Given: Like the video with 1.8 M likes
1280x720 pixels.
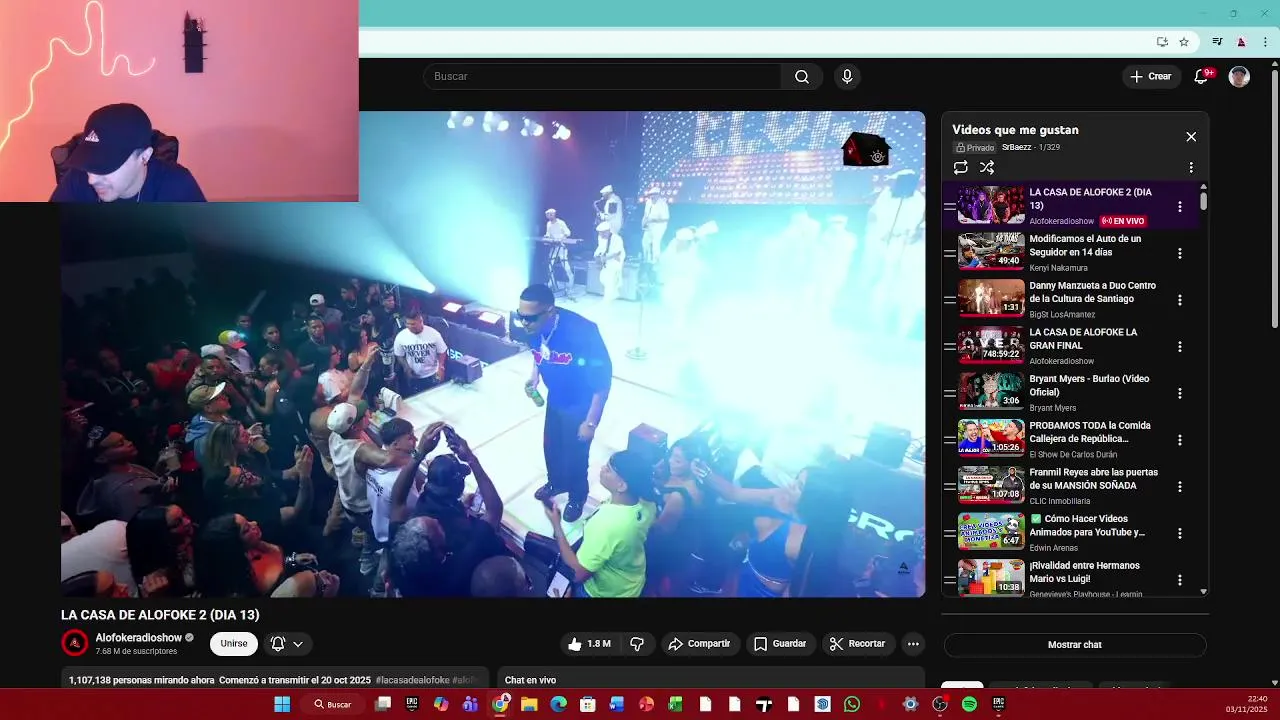Looking at the screenshot, I should click(589, 644).
